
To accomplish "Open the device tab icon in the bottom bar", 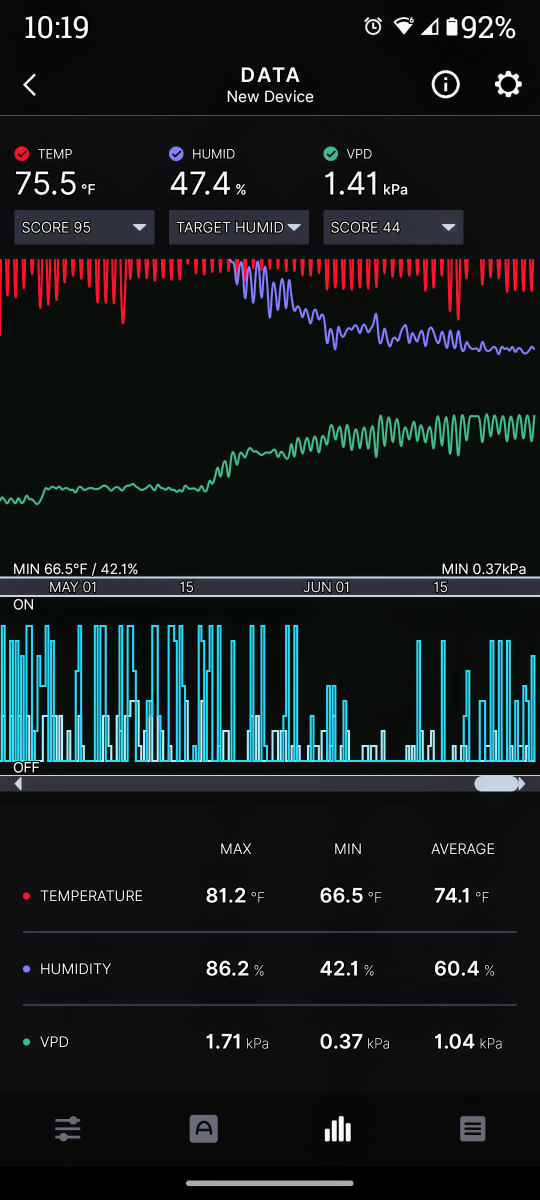I will click(203, 1130).
